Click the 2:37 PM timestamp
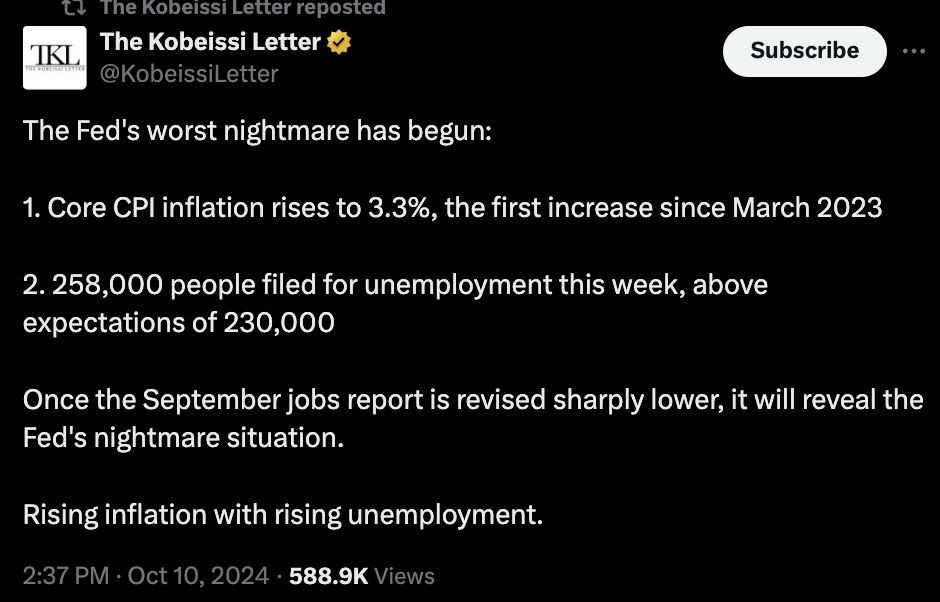 coord(66,576)
